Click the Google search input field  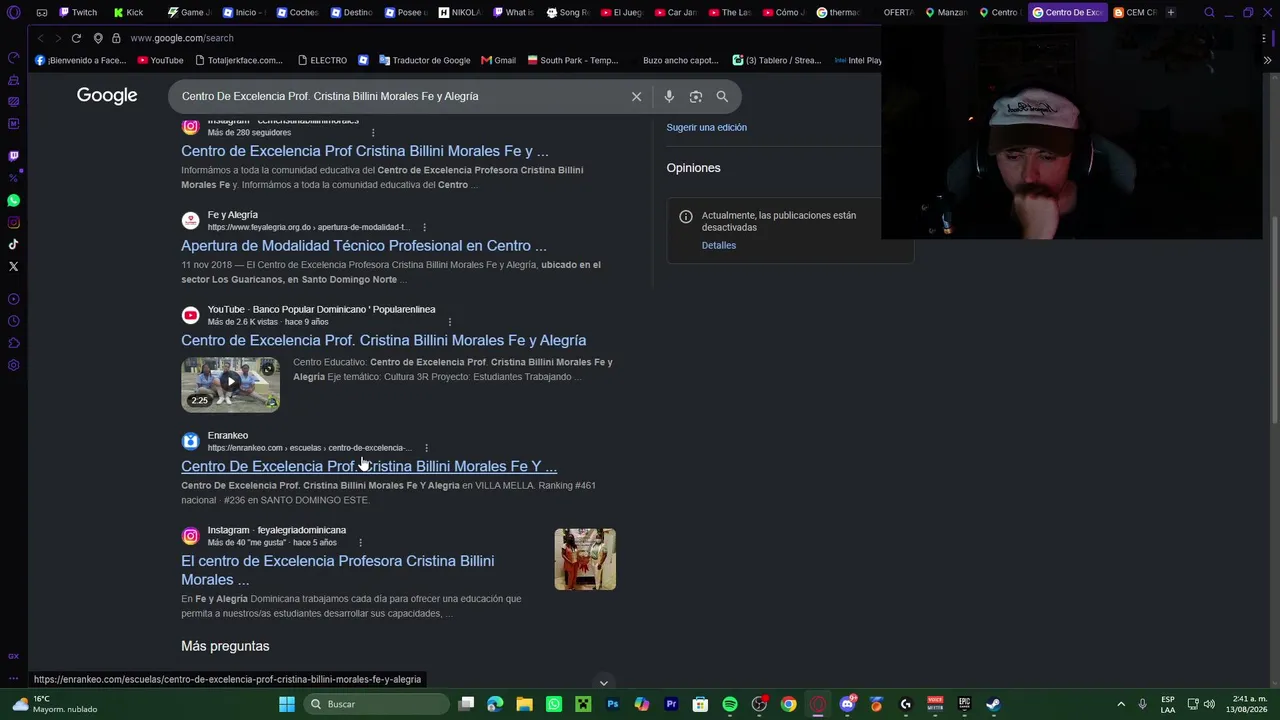[400, 96]
